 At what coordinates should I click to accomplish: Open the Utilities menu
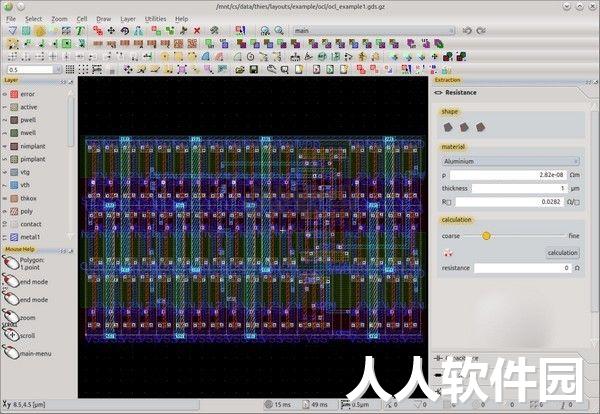pos(155,19)
